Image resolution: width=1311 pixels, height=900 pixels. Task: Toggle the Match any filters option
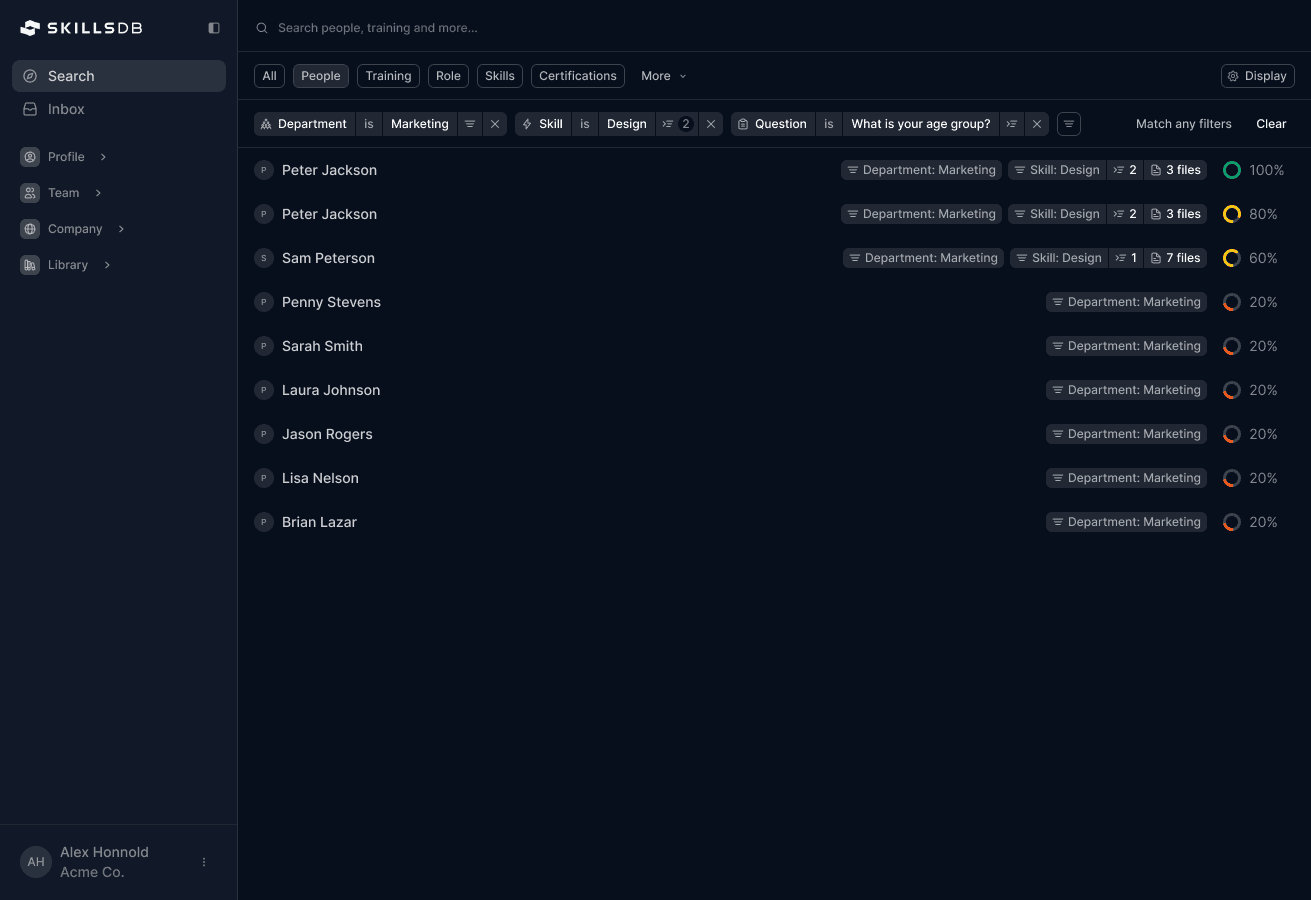(x=1183, y=123)
